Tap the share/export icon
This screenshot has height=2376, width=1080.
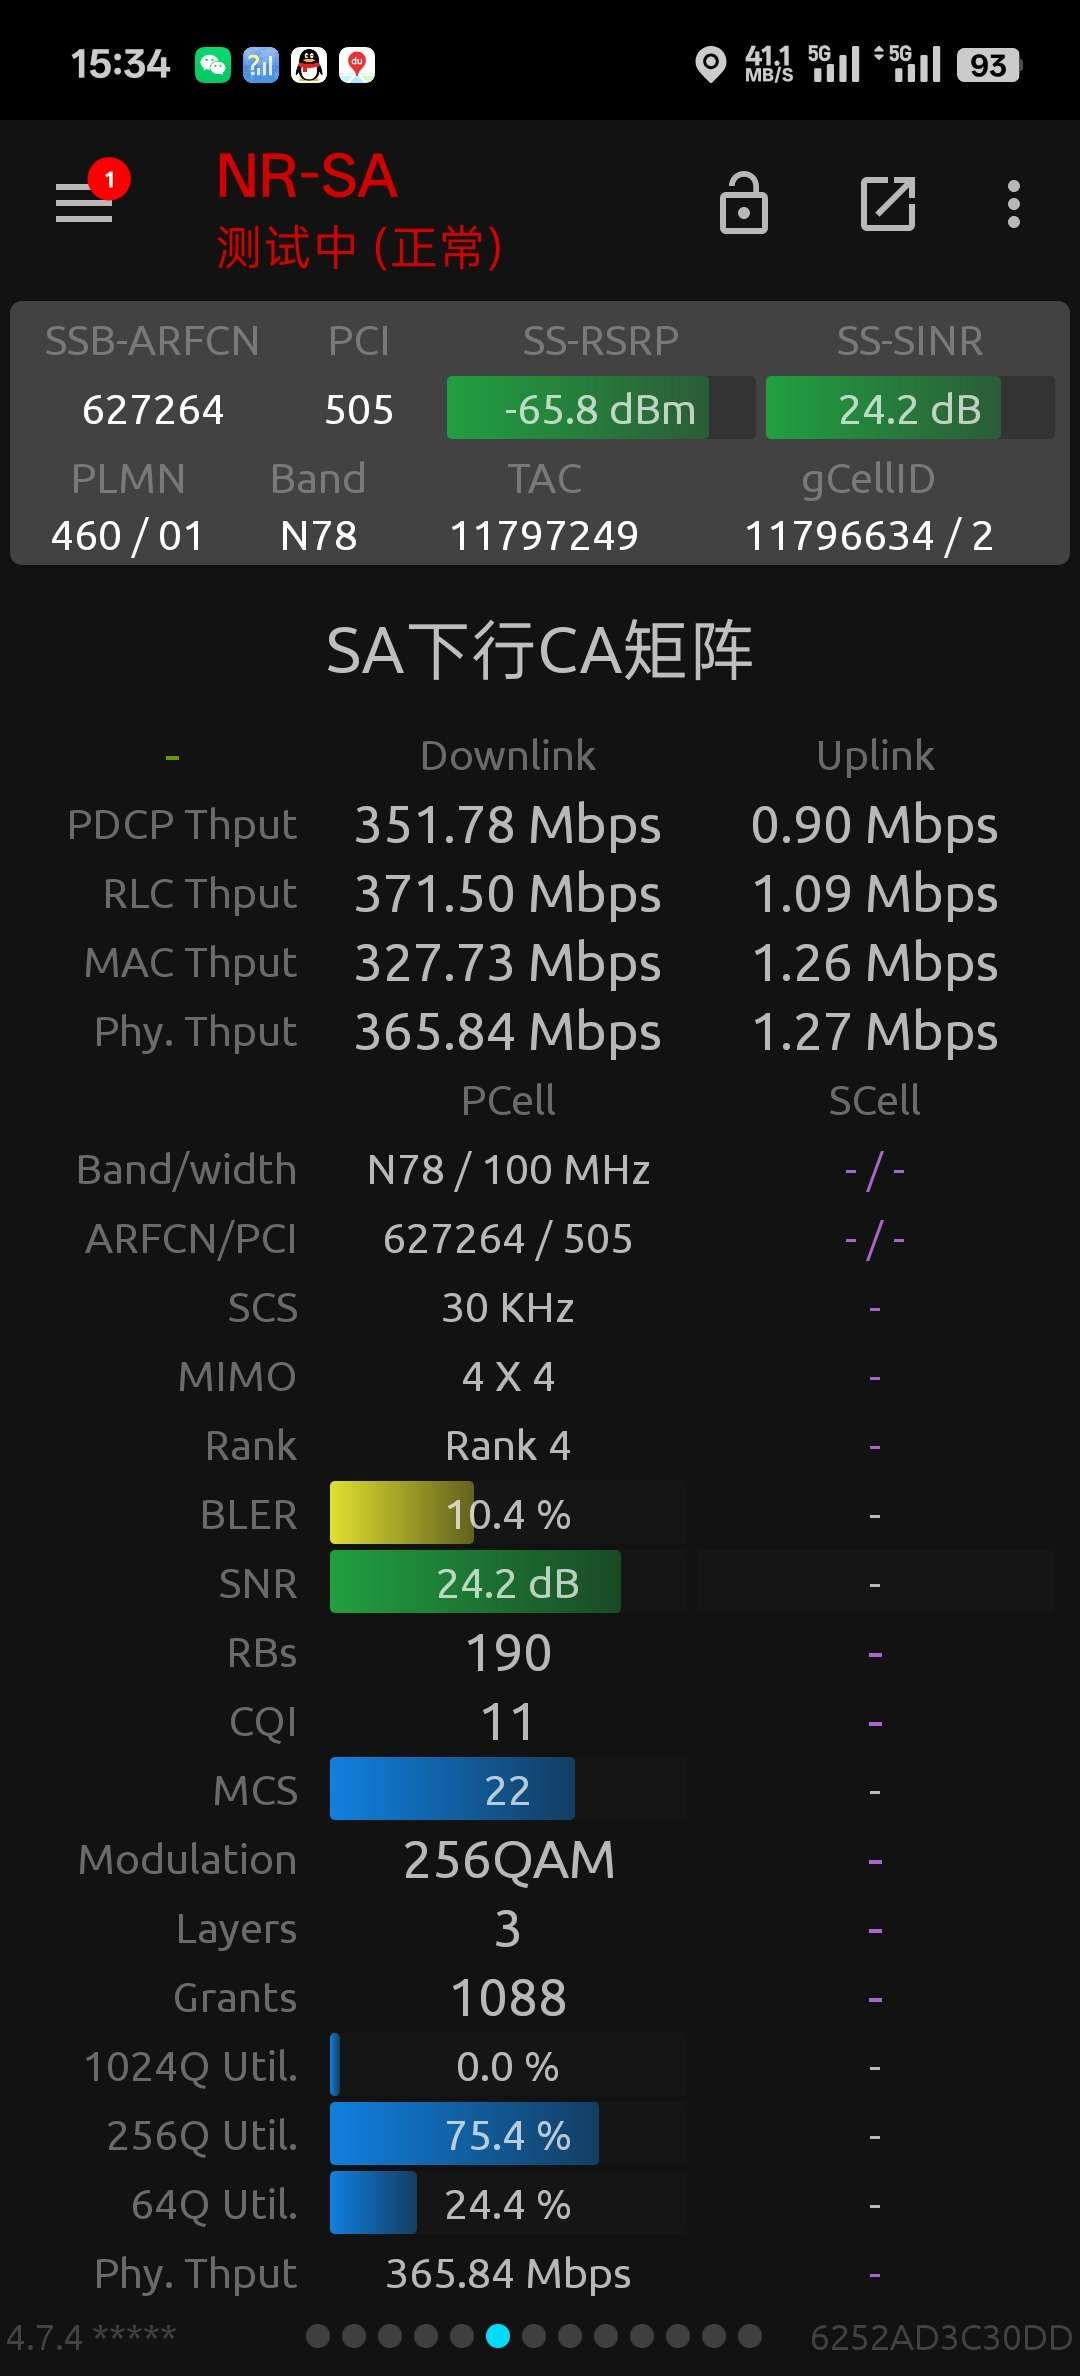[x=888, y=204]
